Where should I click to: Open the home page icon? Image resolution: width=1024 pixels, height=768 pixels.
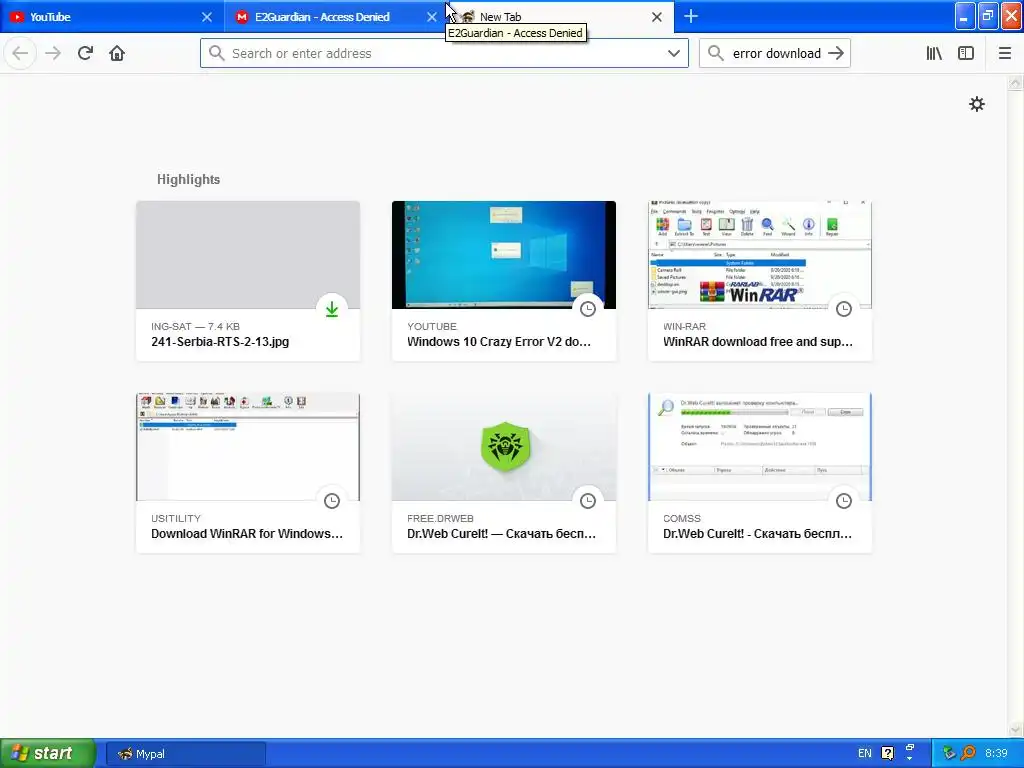click(x=117, y=53)
